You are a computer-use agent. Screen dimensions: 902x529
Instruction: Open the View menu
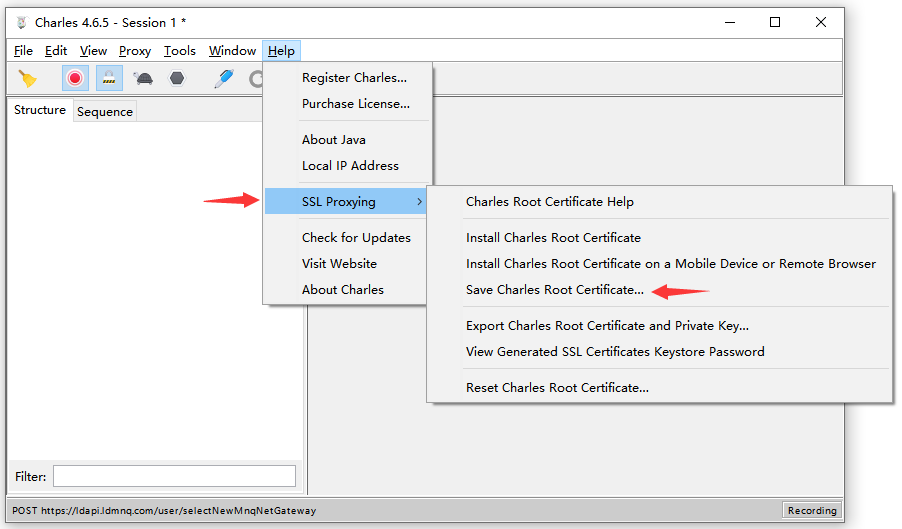pyautogui.click(x=93, y=51)
